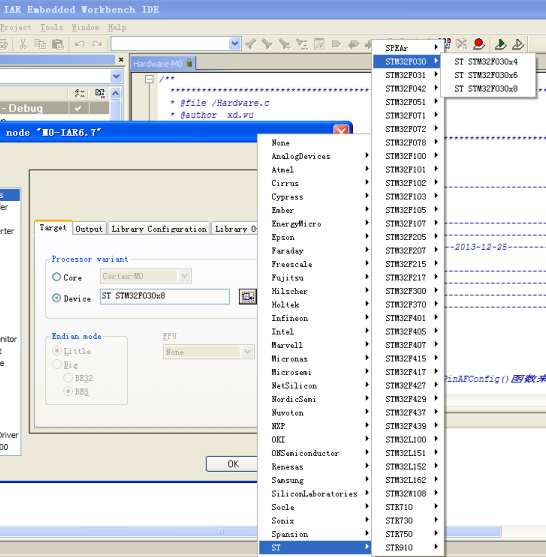Viewport: 546px width, 557px height.
Task: Click the Stop Build toolbar icon
Action: 461,44
